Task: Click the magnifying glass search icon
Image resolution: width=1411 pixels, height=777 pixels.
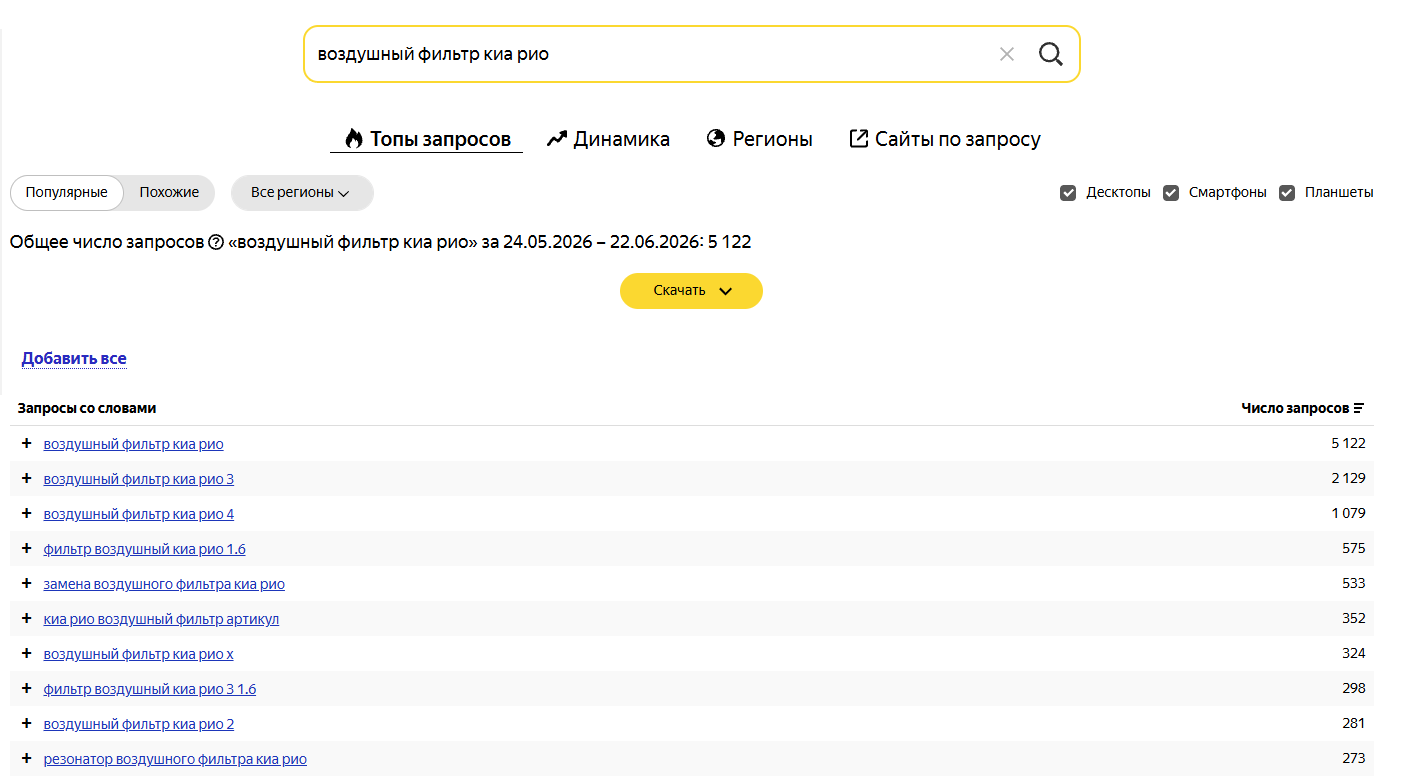Action: coord(1051,54)
